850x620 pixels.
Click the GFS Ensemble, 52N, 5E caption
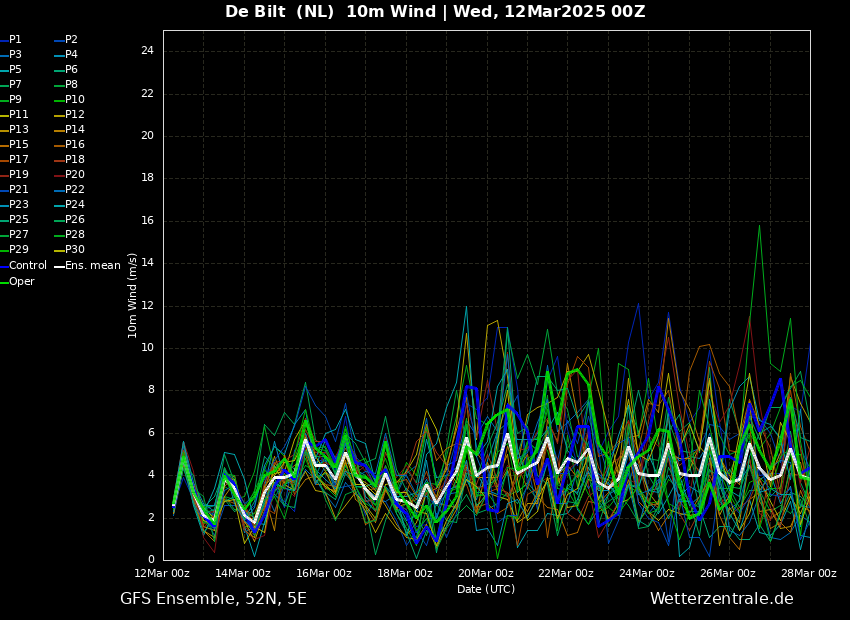click(x=213, y=599)
